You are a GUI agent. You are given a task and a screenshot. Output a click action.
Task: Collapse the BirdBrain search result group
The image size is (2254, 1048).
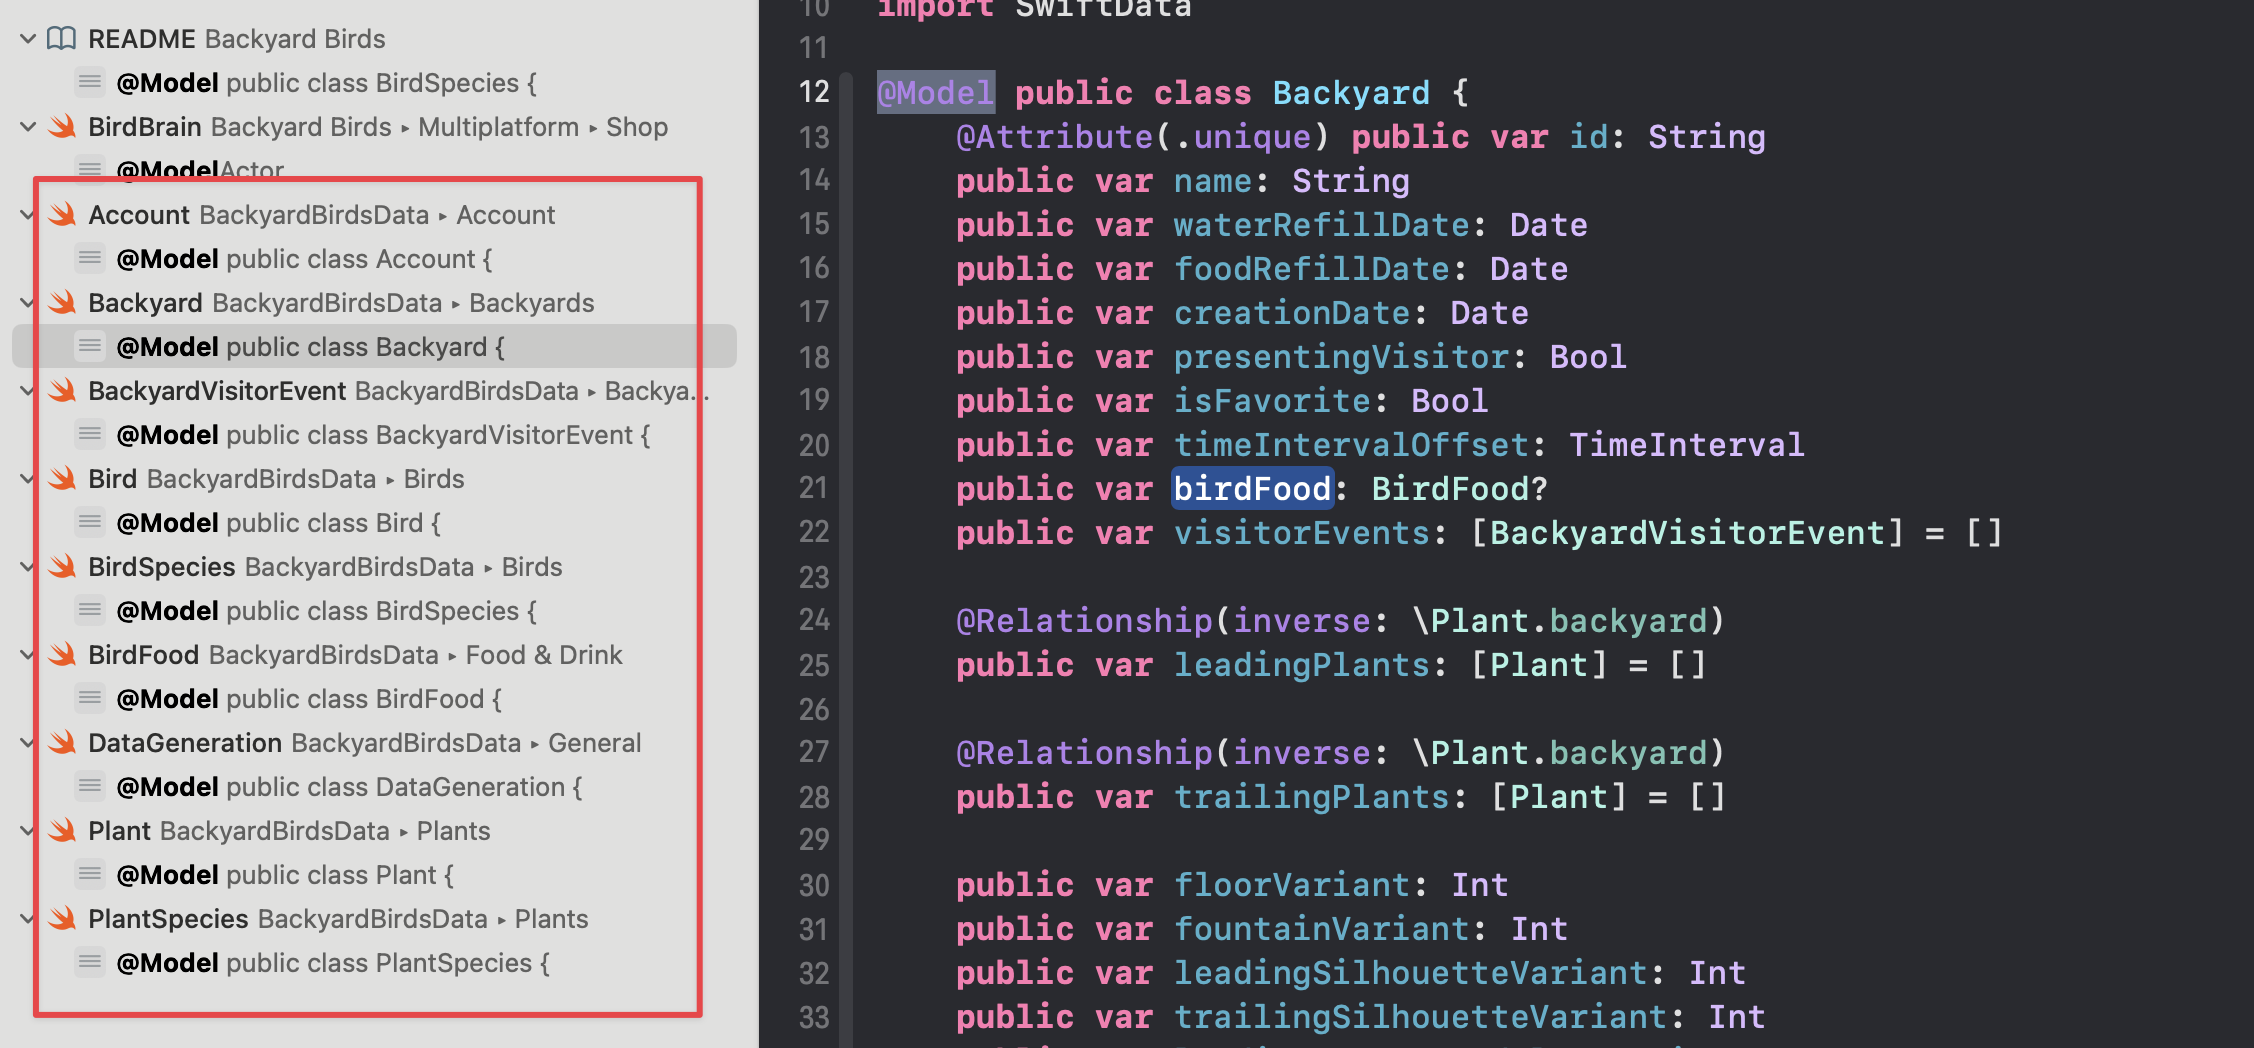pos(28,127)
